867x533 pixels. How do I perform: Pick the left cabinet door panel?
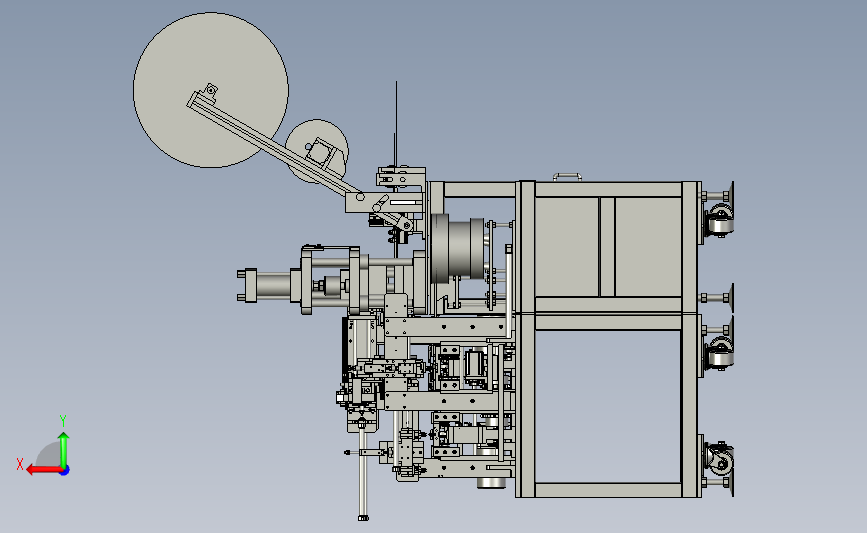coord(567,247)
